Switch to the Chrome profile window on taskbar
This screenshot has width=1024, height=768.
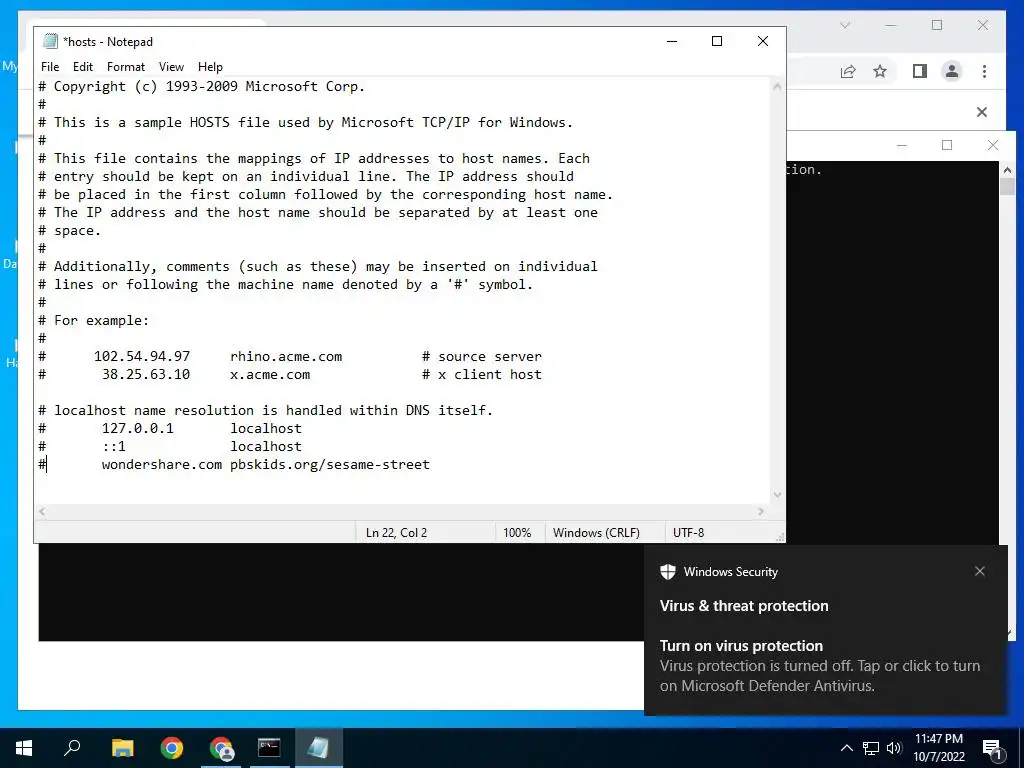pos(221,748)
